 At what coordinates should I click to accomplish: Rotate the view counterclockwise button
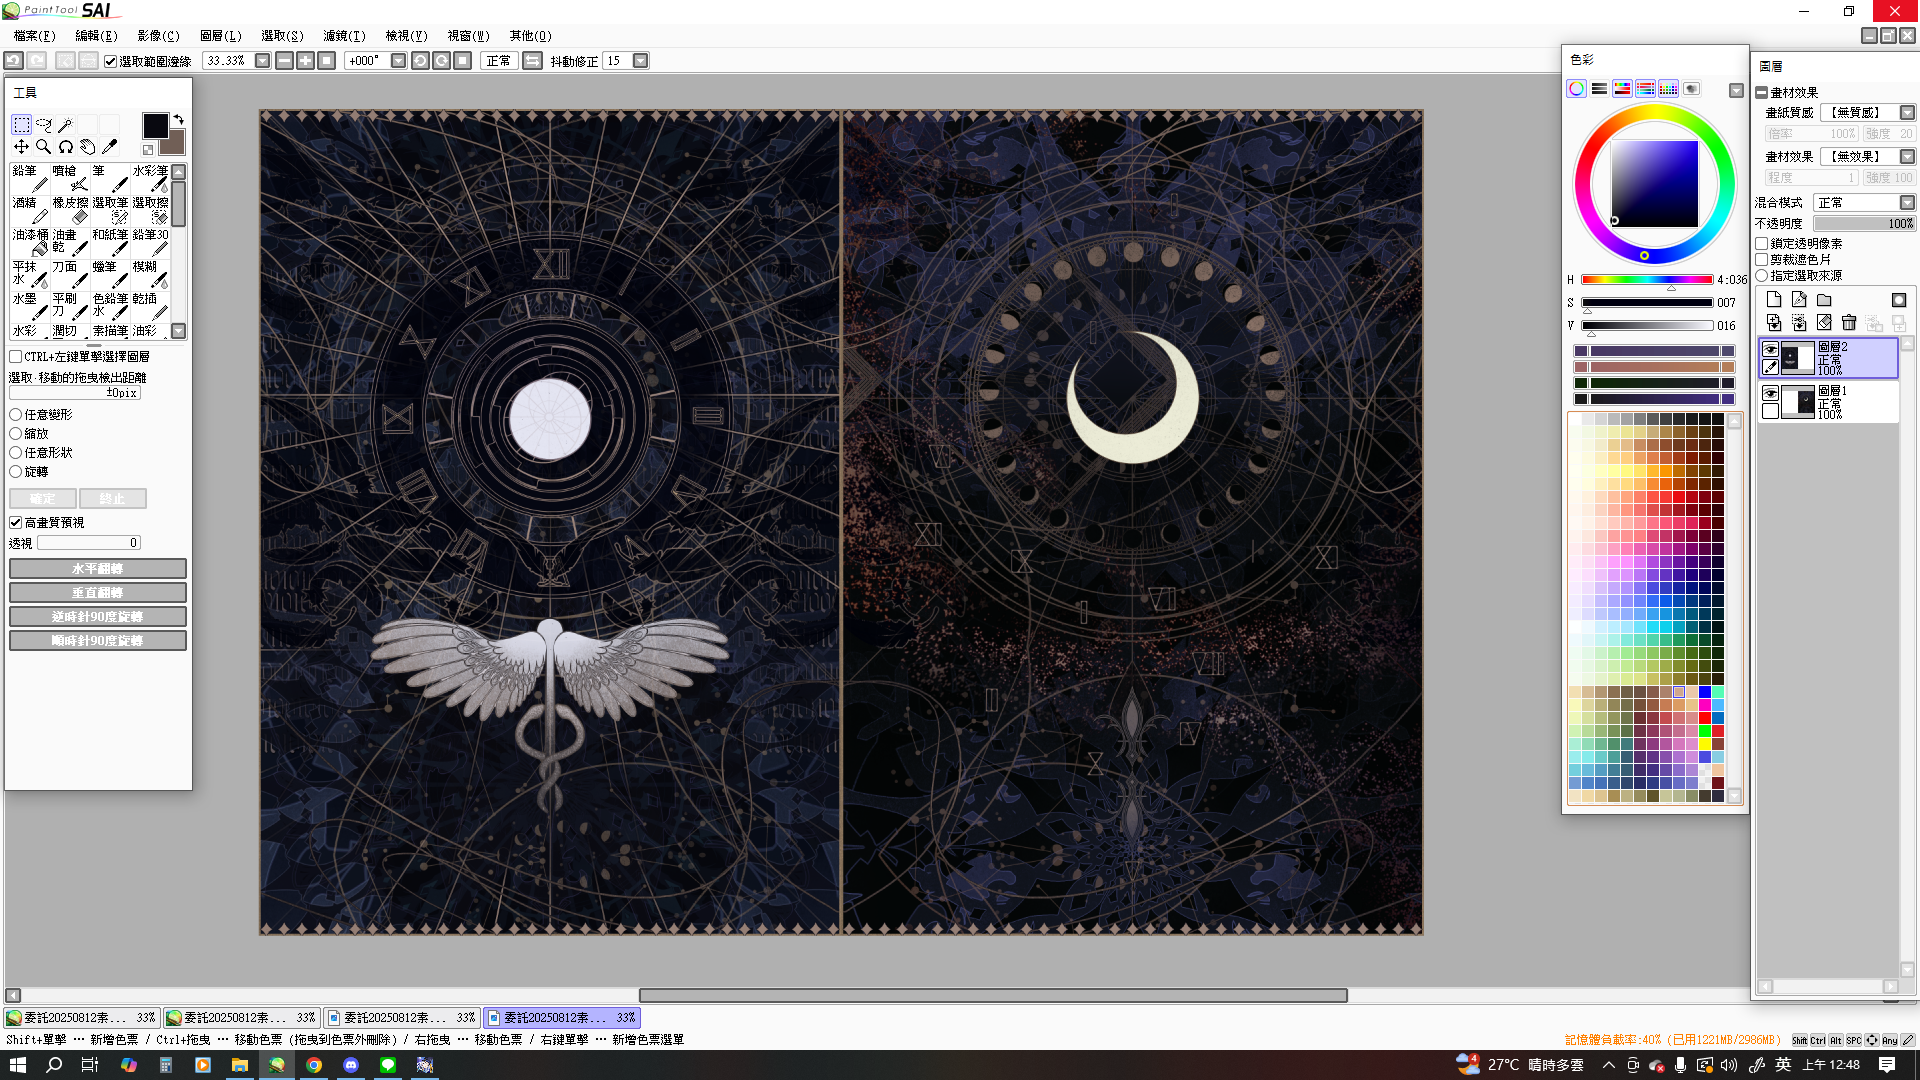click(x=421, y=61)
